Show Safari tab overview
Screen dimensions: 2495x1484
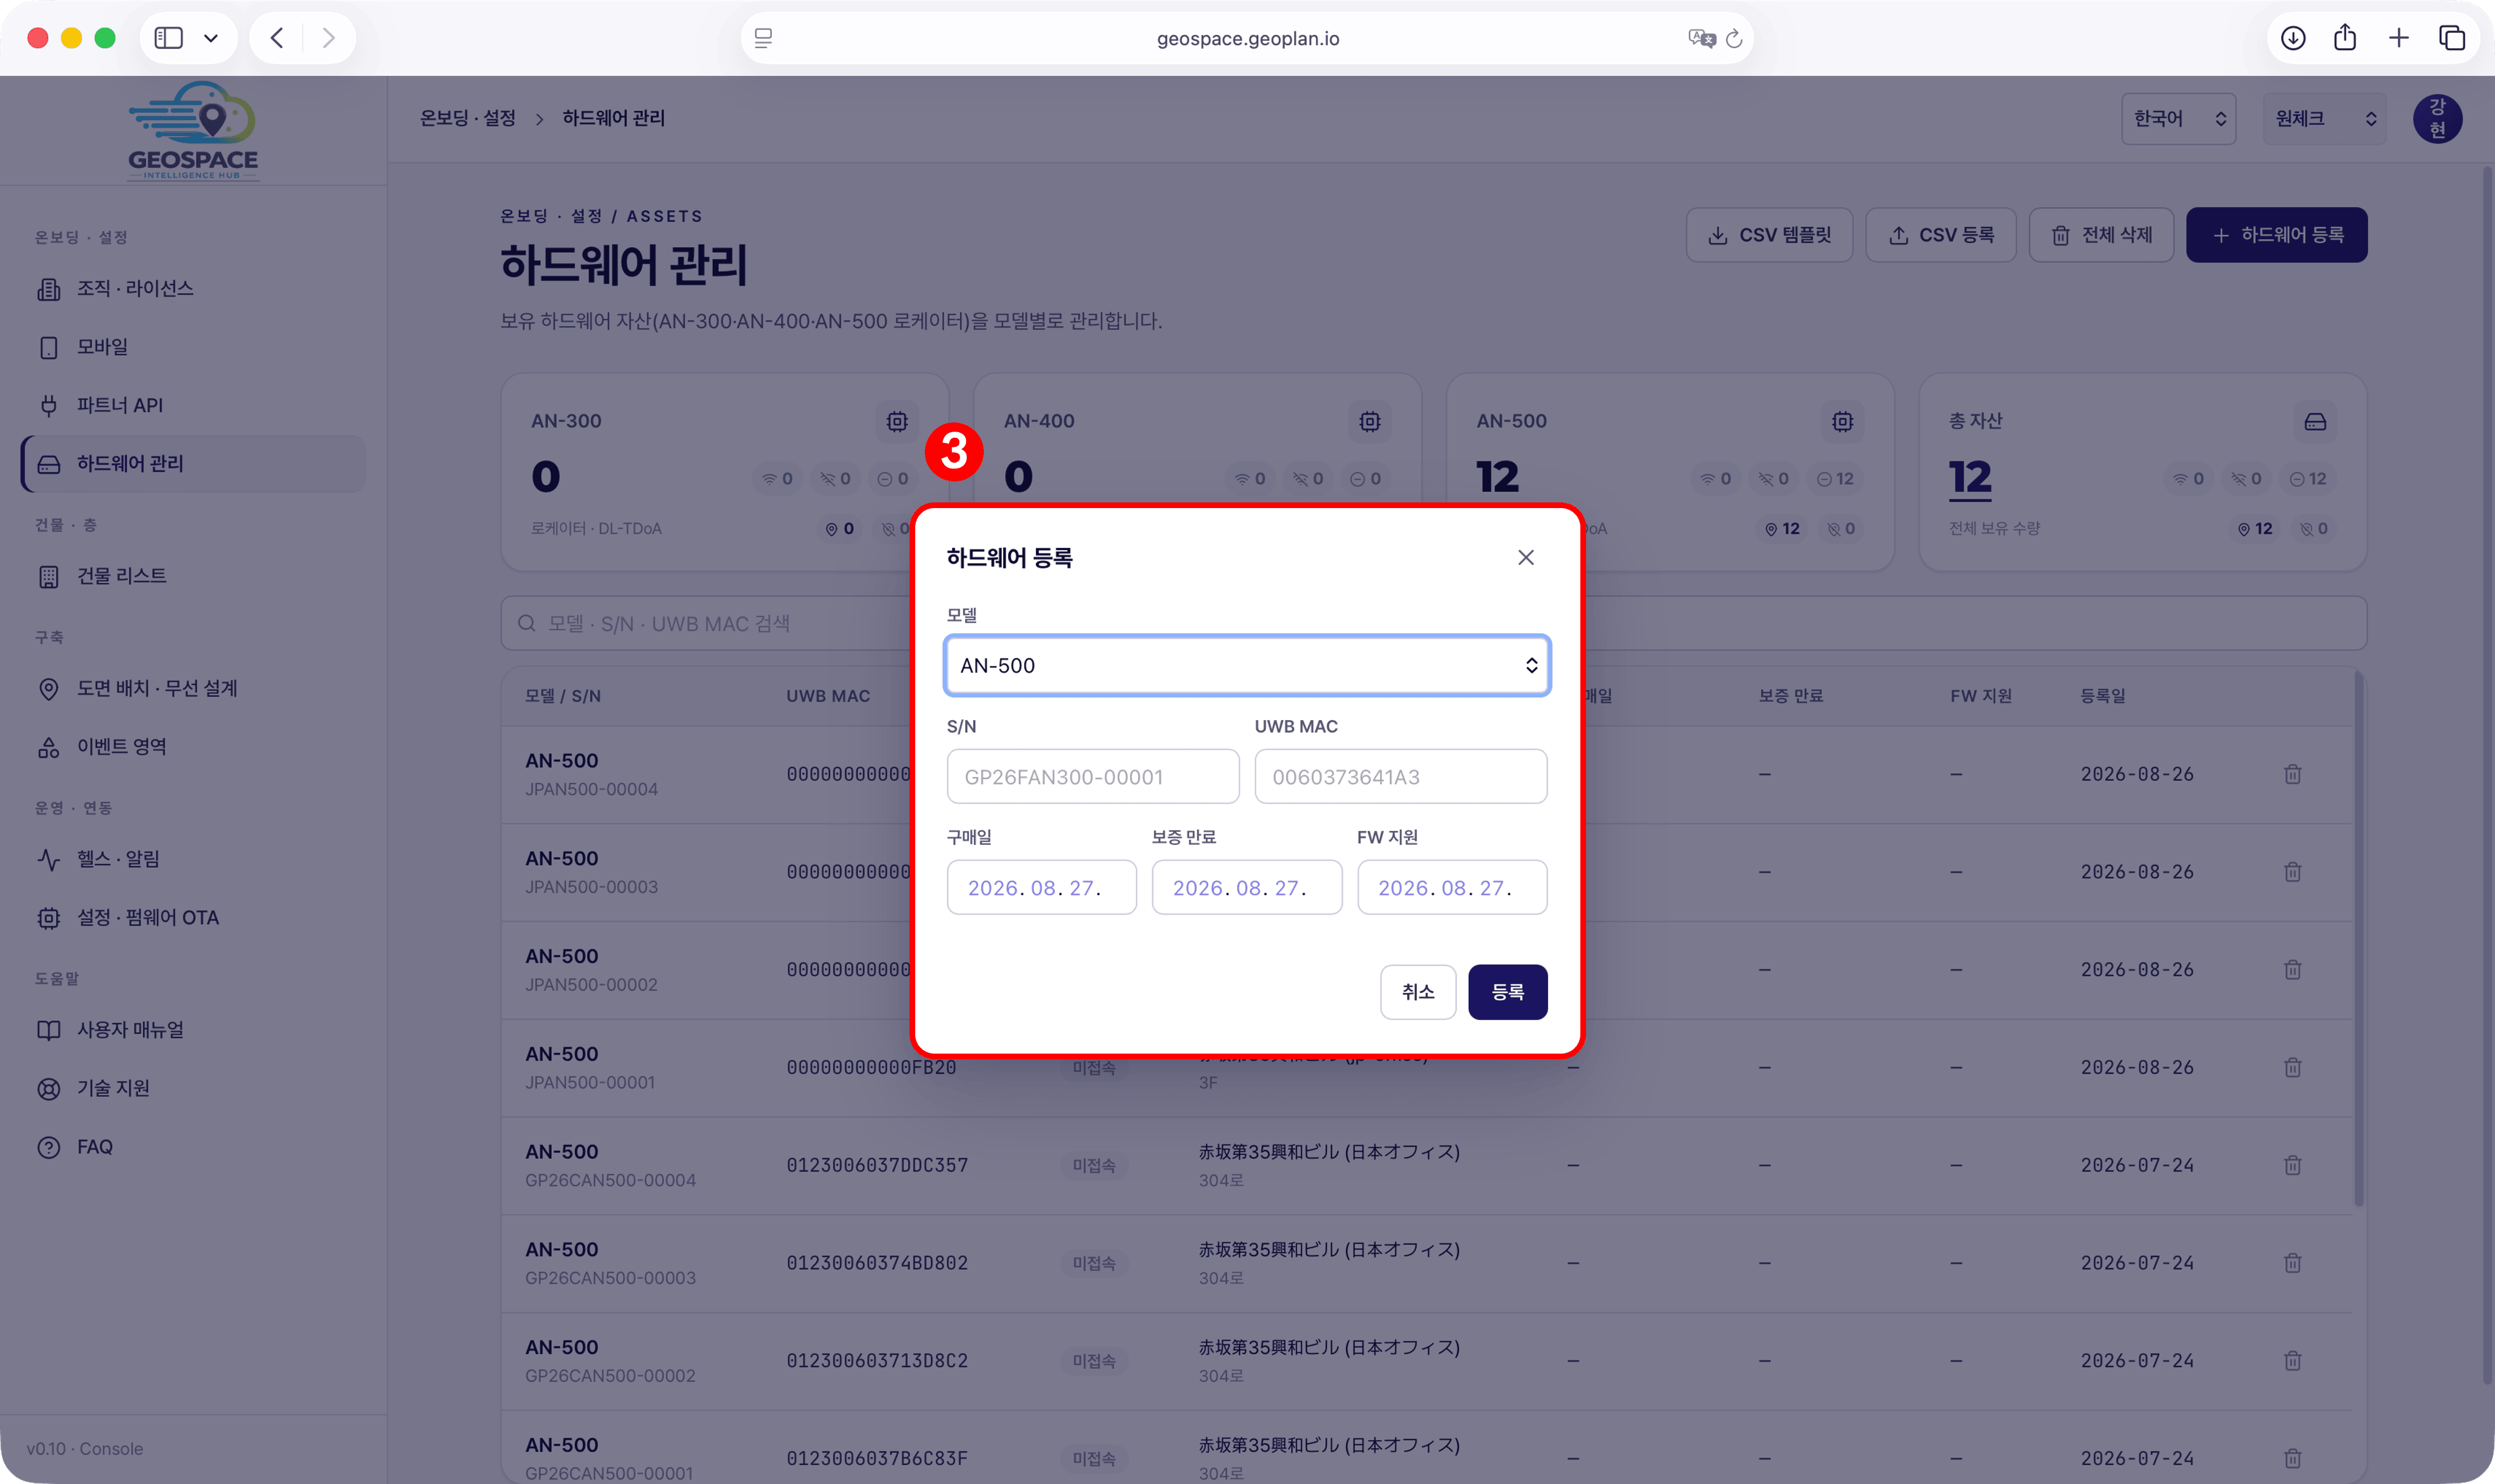2451,38
